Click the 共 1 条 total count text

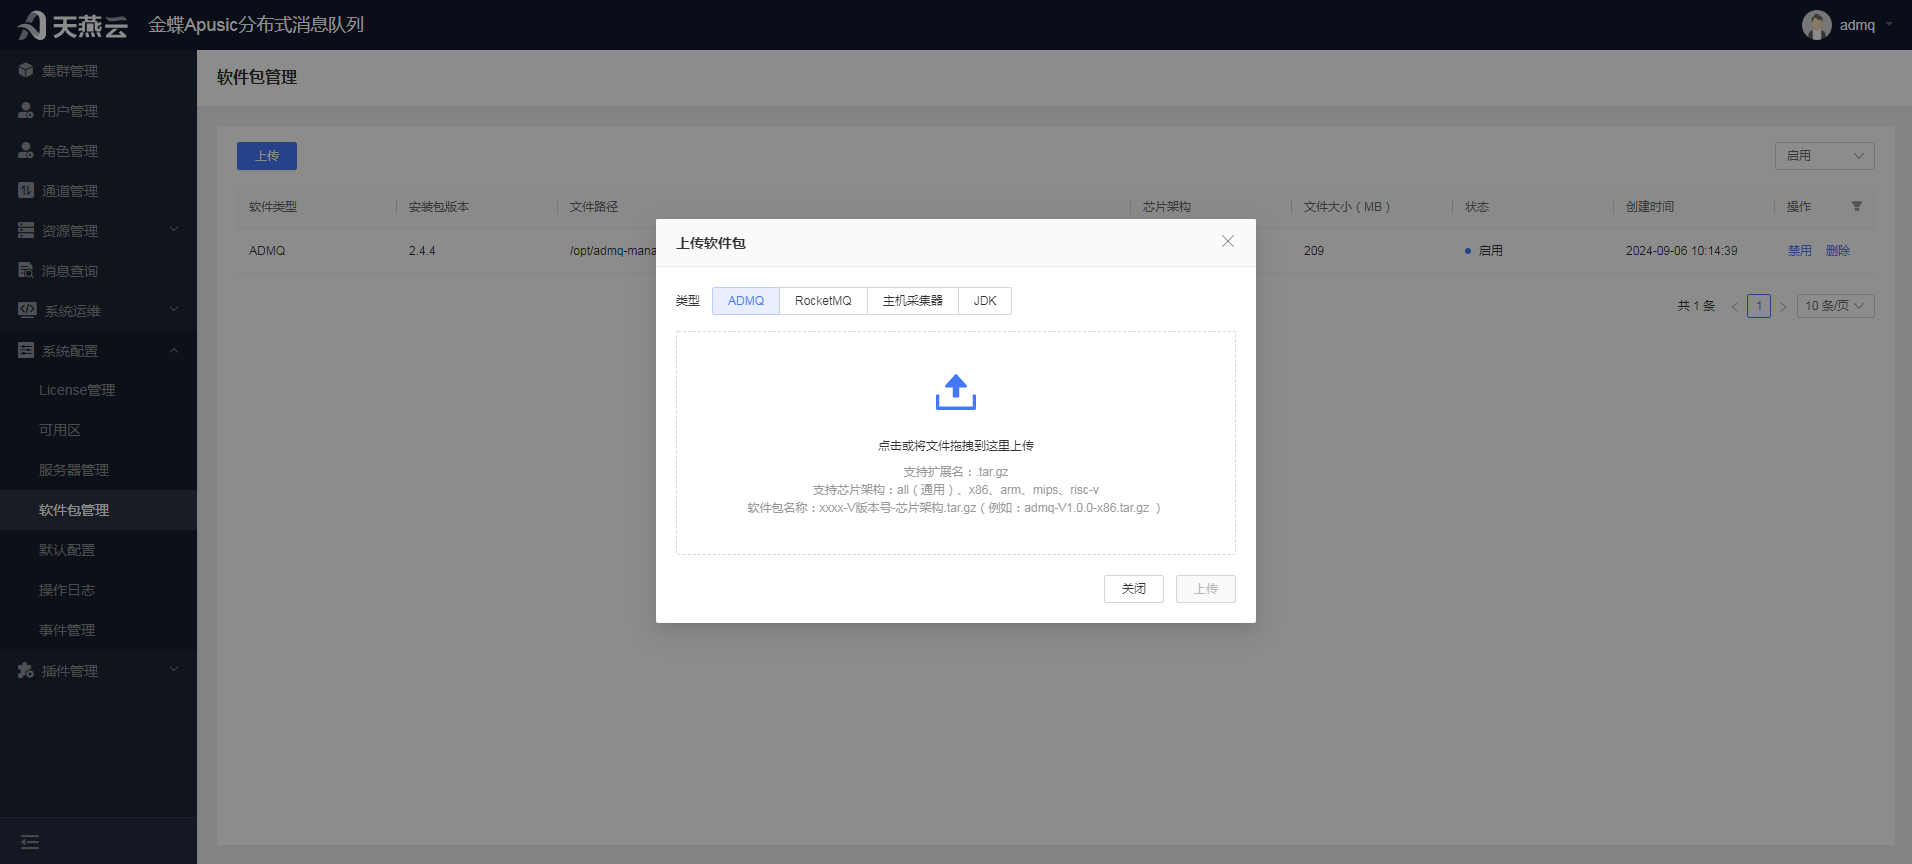(1696, 306)
